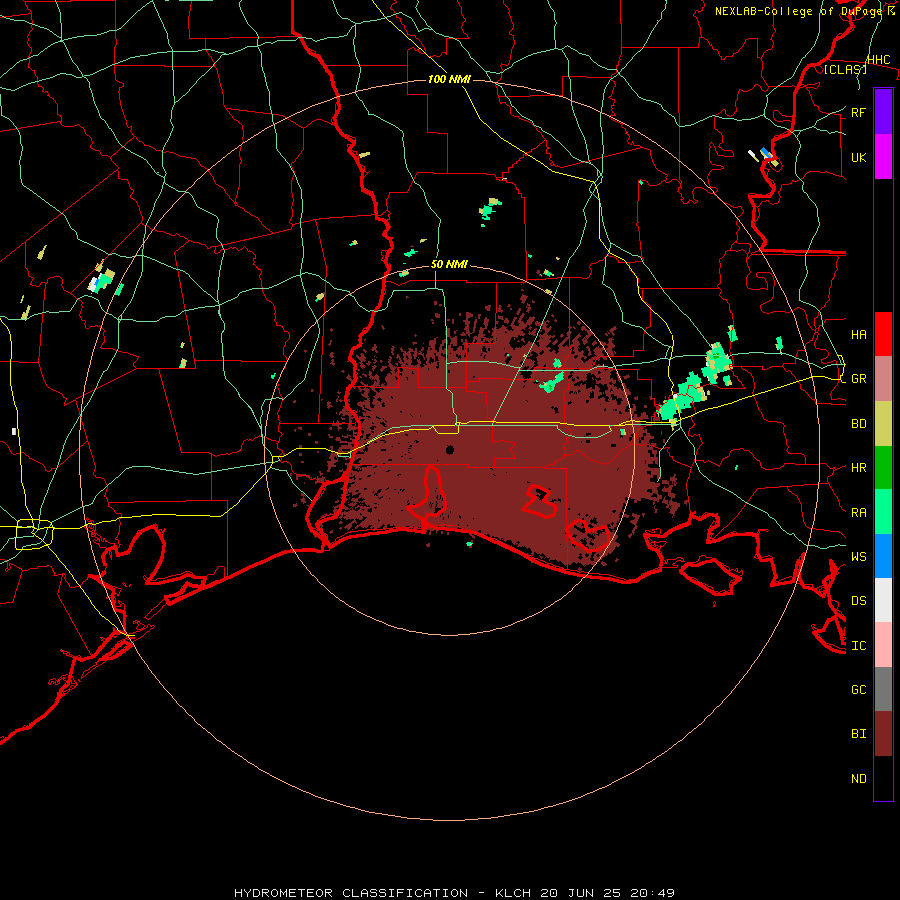Click the dark red BI legend swatch
The image size is (900, 900).
(883, 734)
